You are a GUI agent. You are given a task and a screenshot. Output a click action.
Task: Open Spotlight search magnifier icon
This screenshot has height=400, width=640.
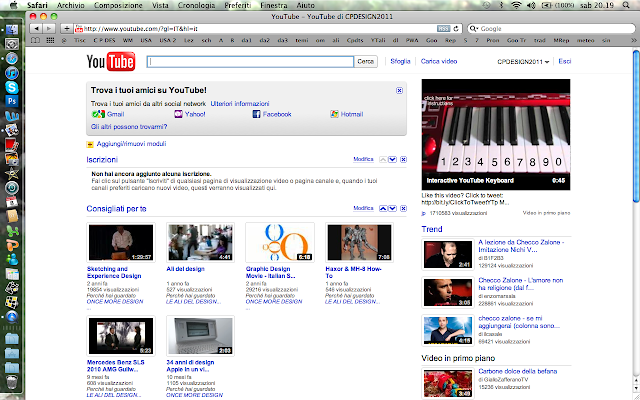coord(626,5)
